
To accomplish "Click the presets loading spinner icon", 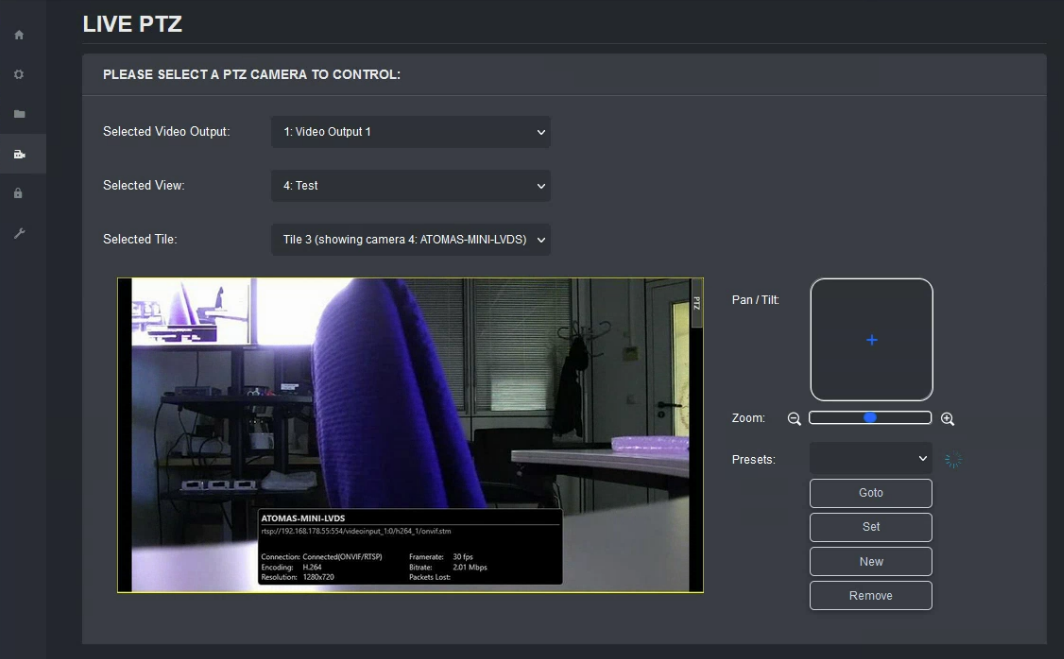I will pos(953,460).
